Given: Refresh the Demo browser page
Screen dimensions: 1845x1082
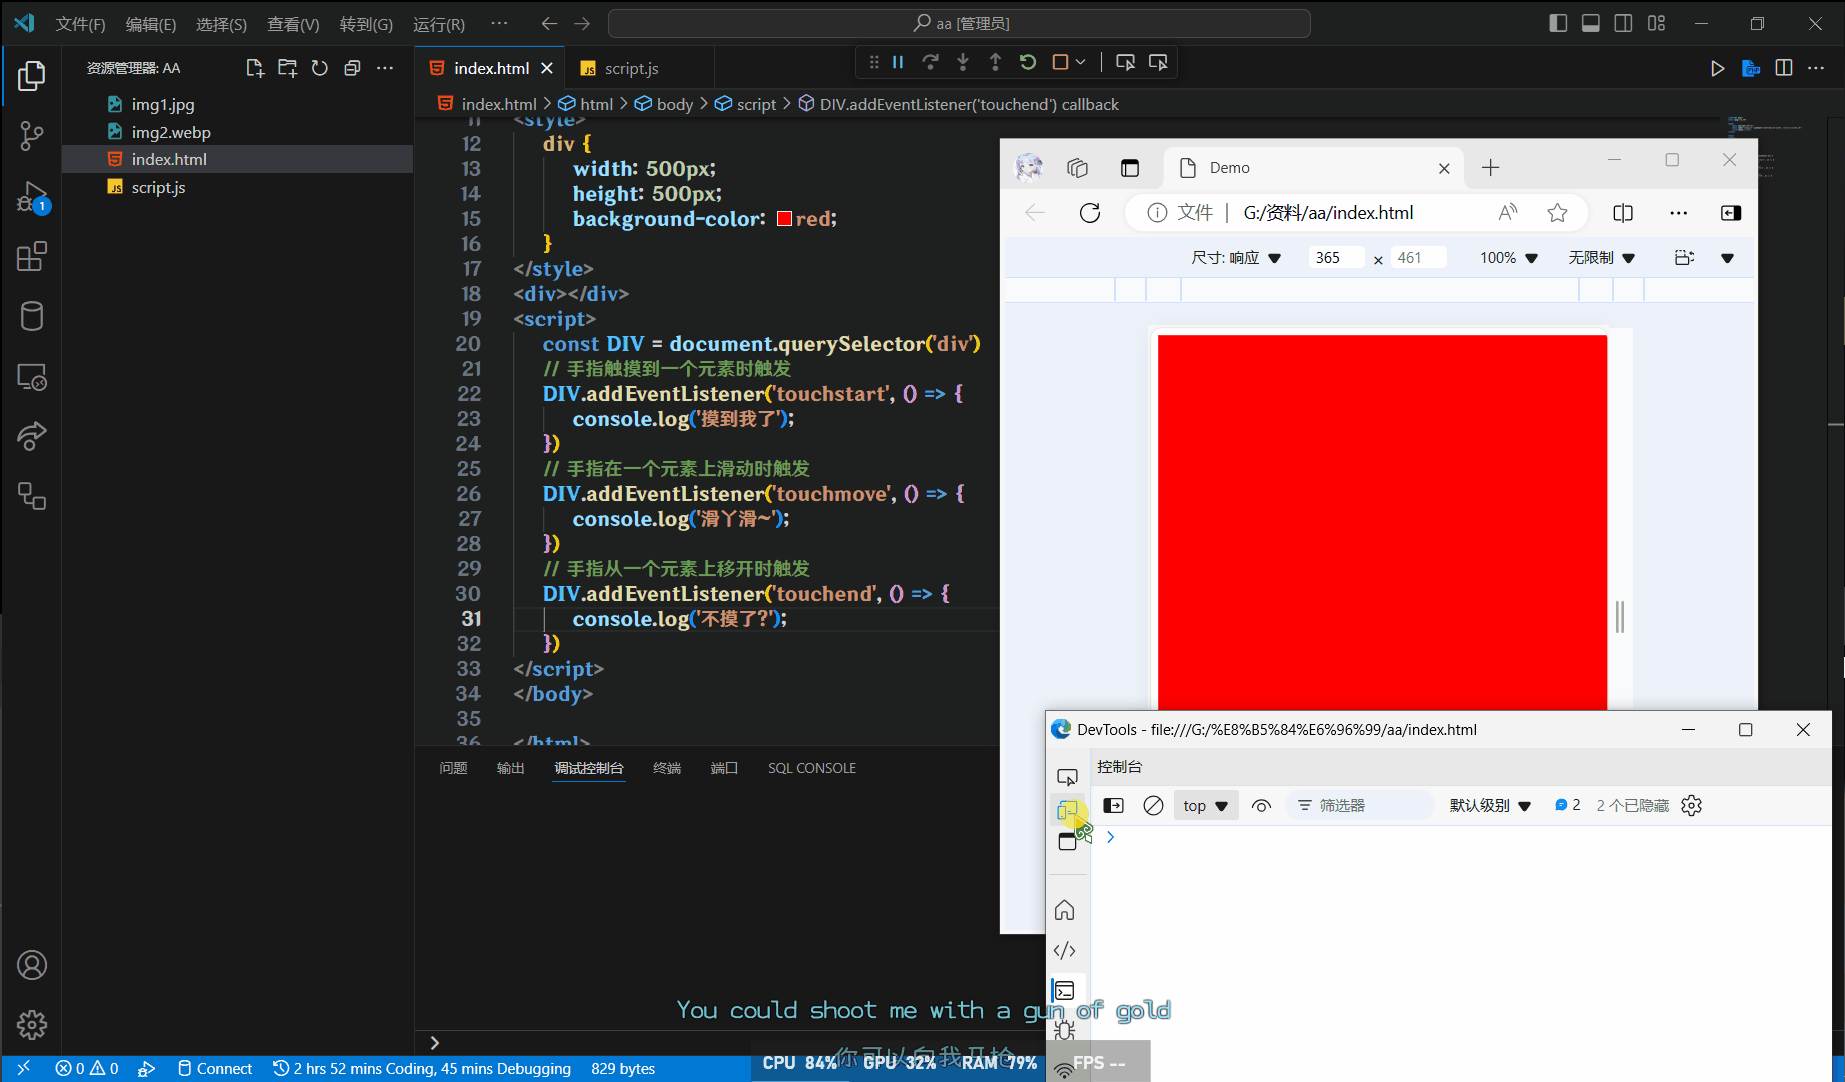Looking at the screenshot, I should pos(1090,212).
